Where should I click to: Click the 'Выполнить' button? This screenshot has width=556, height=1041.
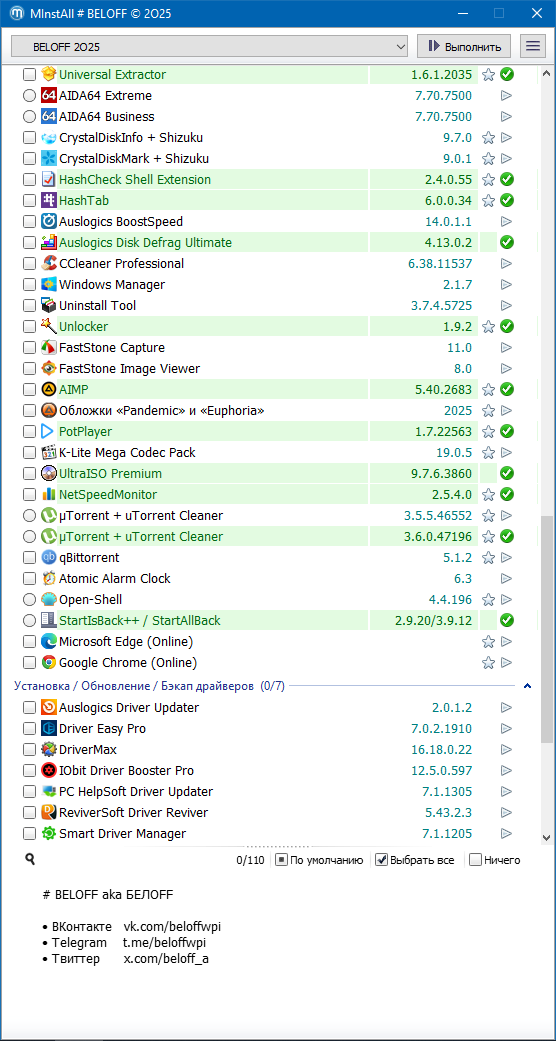pos(464,46)
